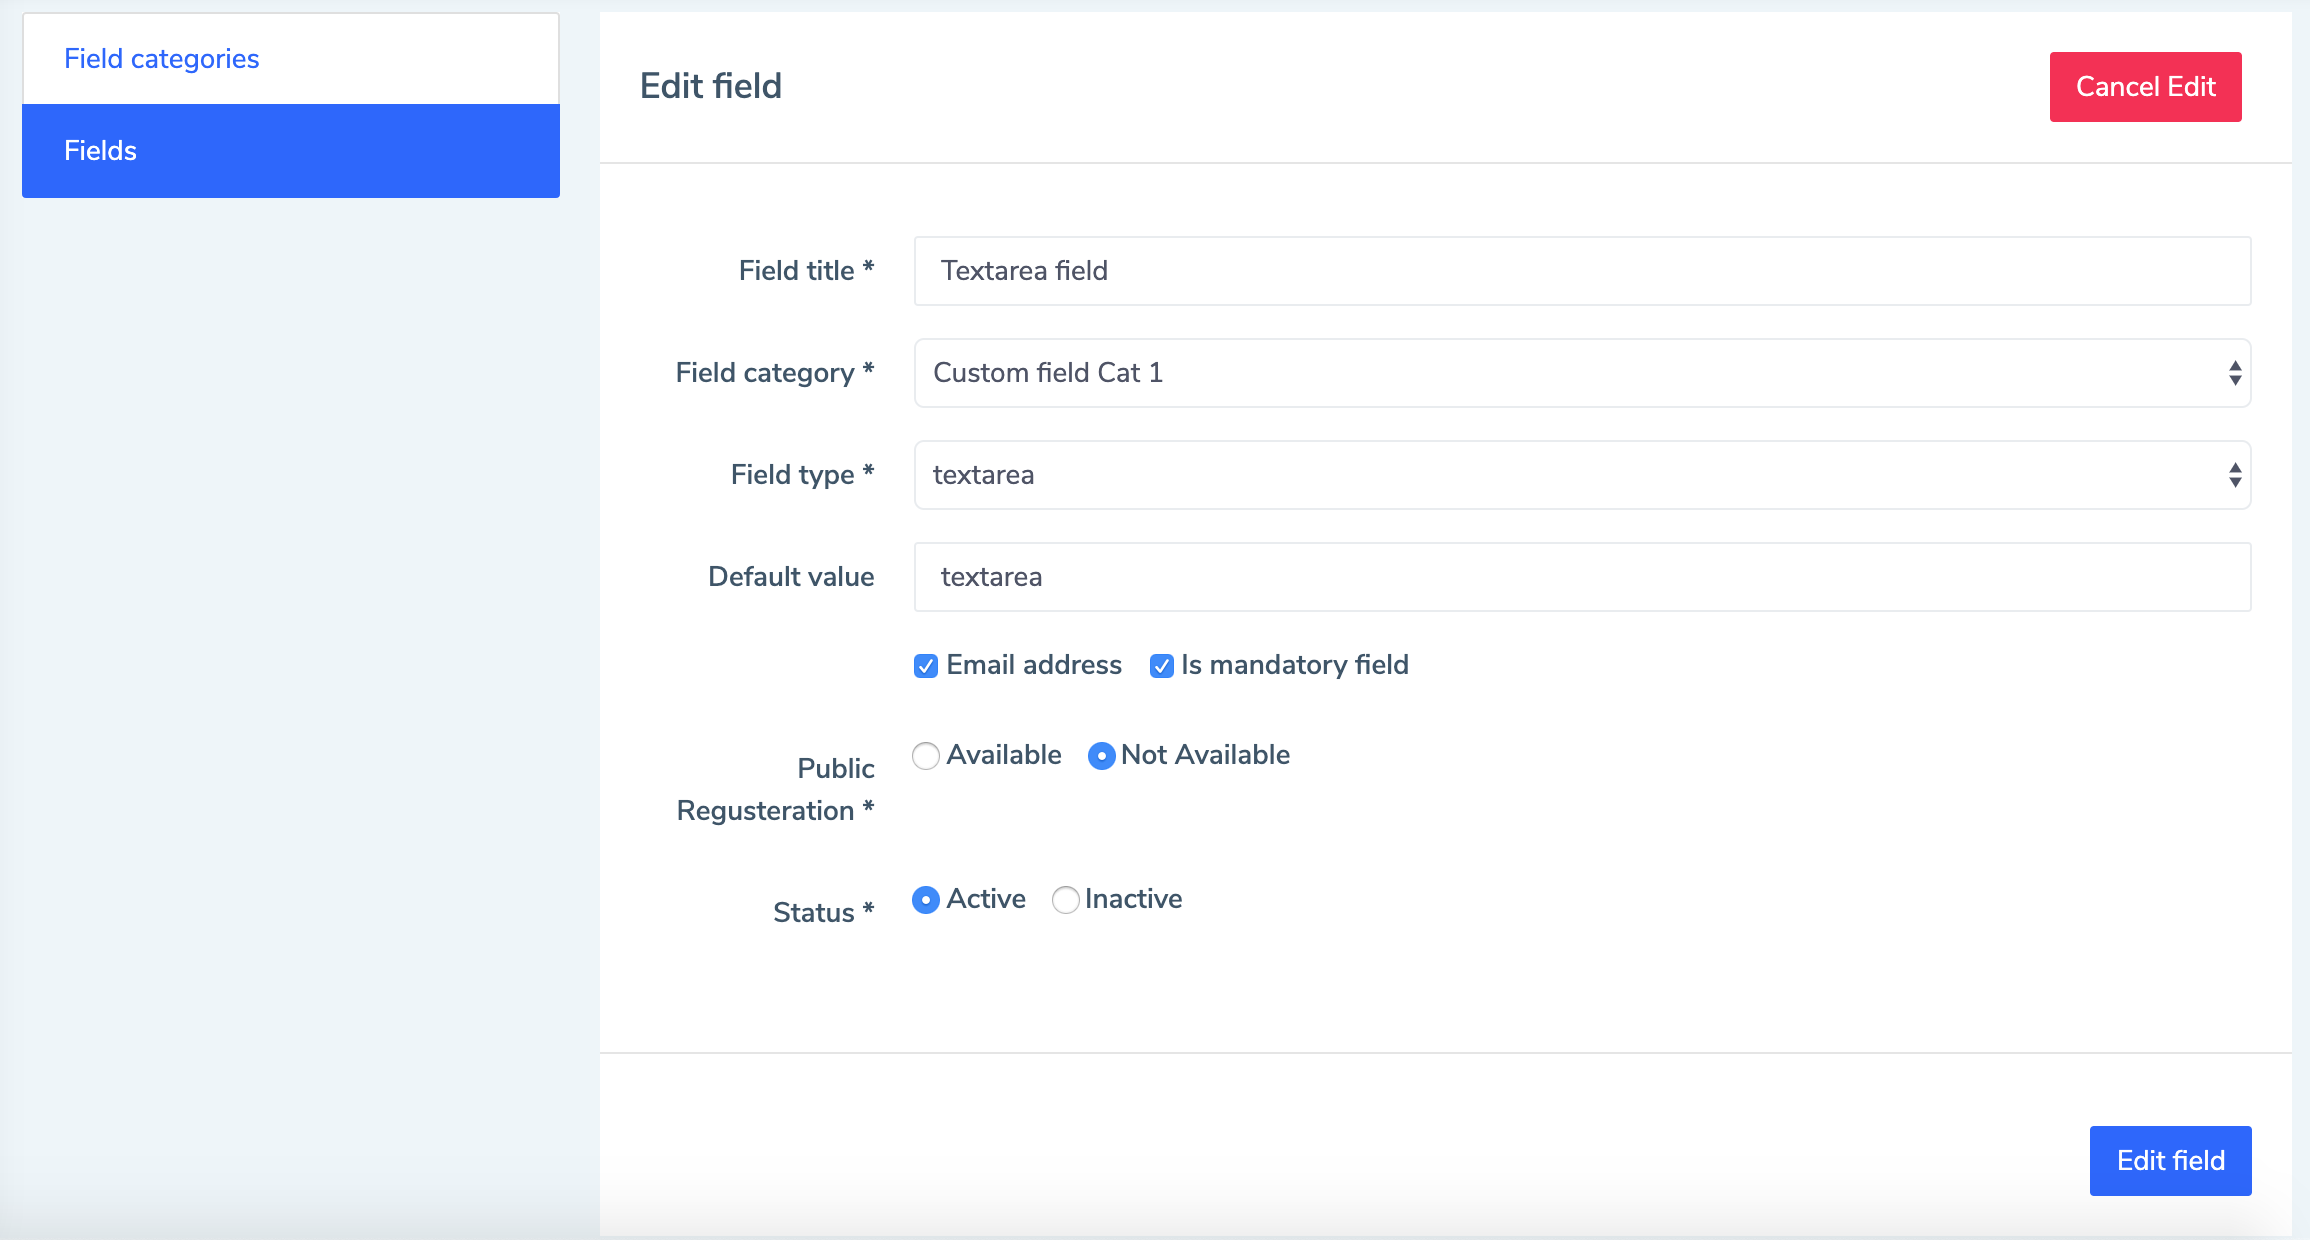Select the Not Available radio button

click(x=1101, y=756)
